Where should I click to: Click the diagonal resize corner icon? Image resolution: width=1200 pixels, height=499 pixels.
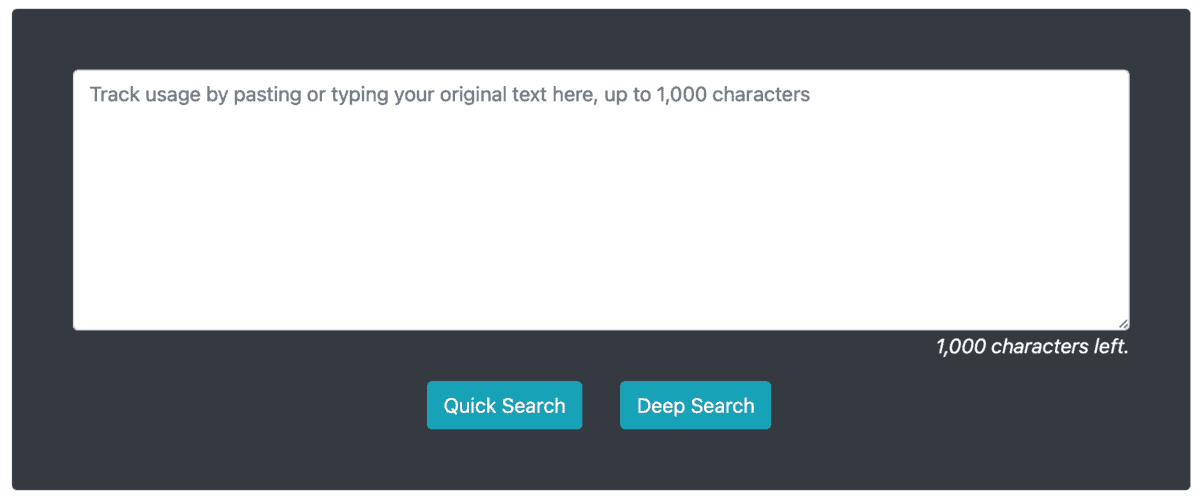pos(1124,324)
